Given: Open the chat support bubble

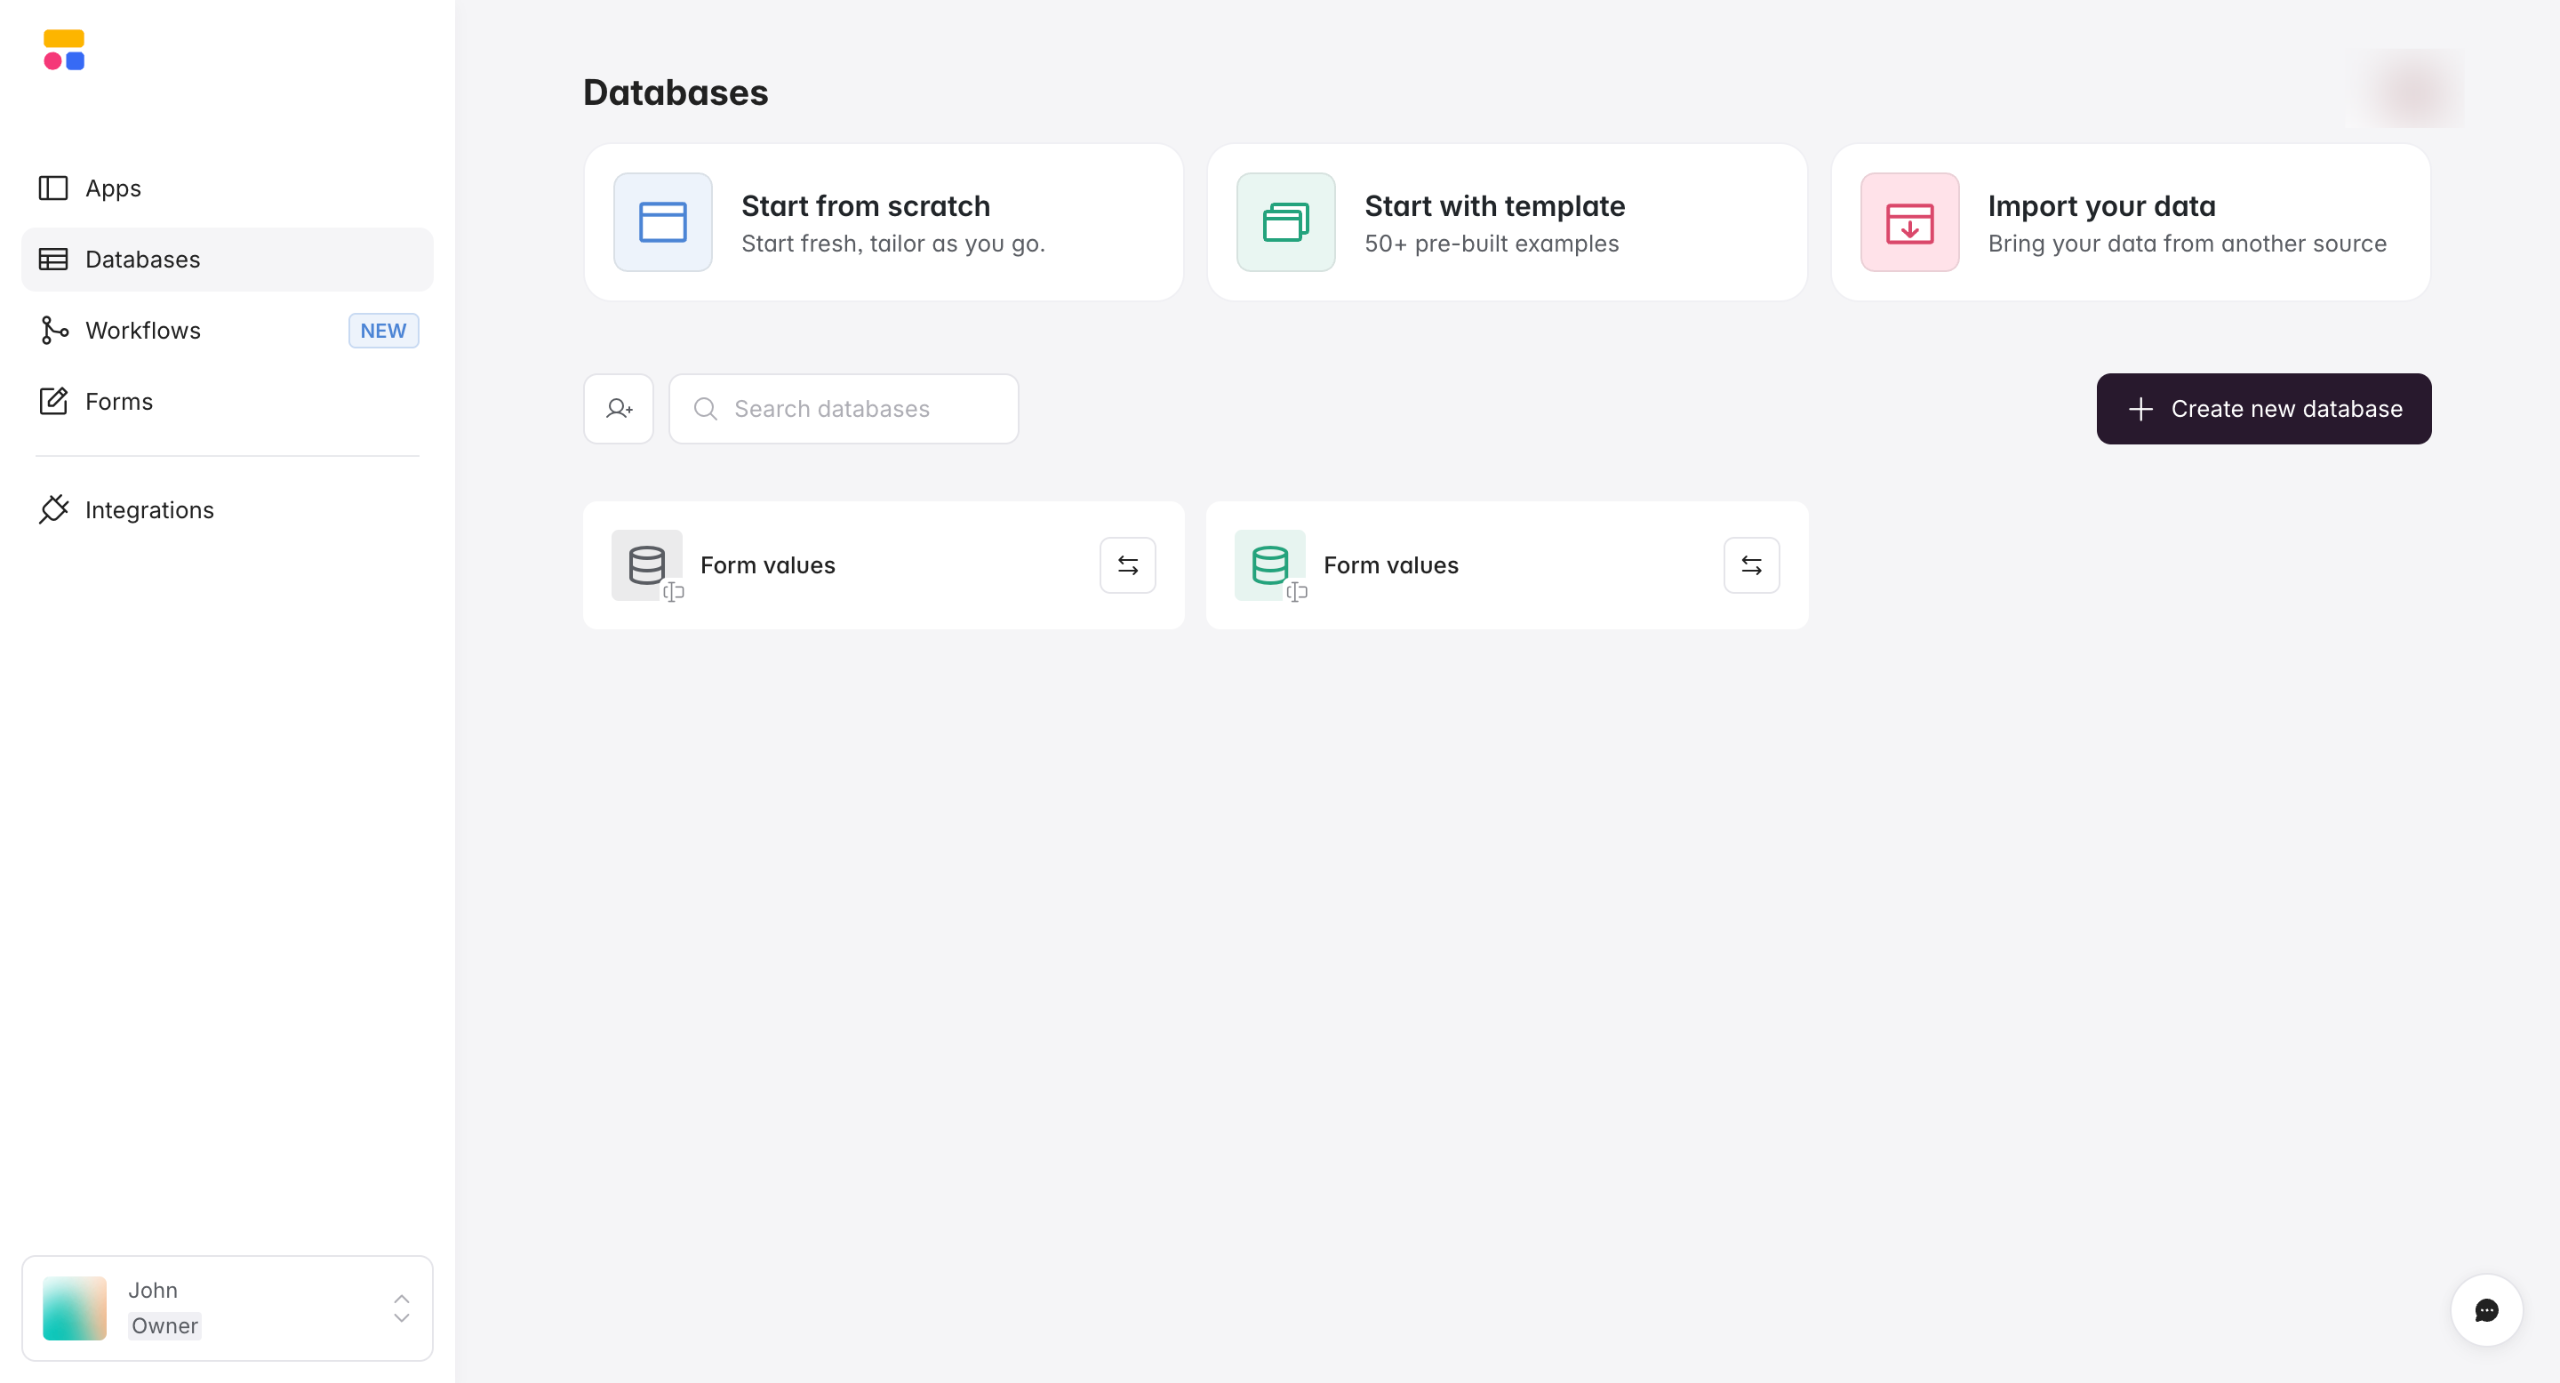Looking at the screenshot, I should pos(2486,1310).
